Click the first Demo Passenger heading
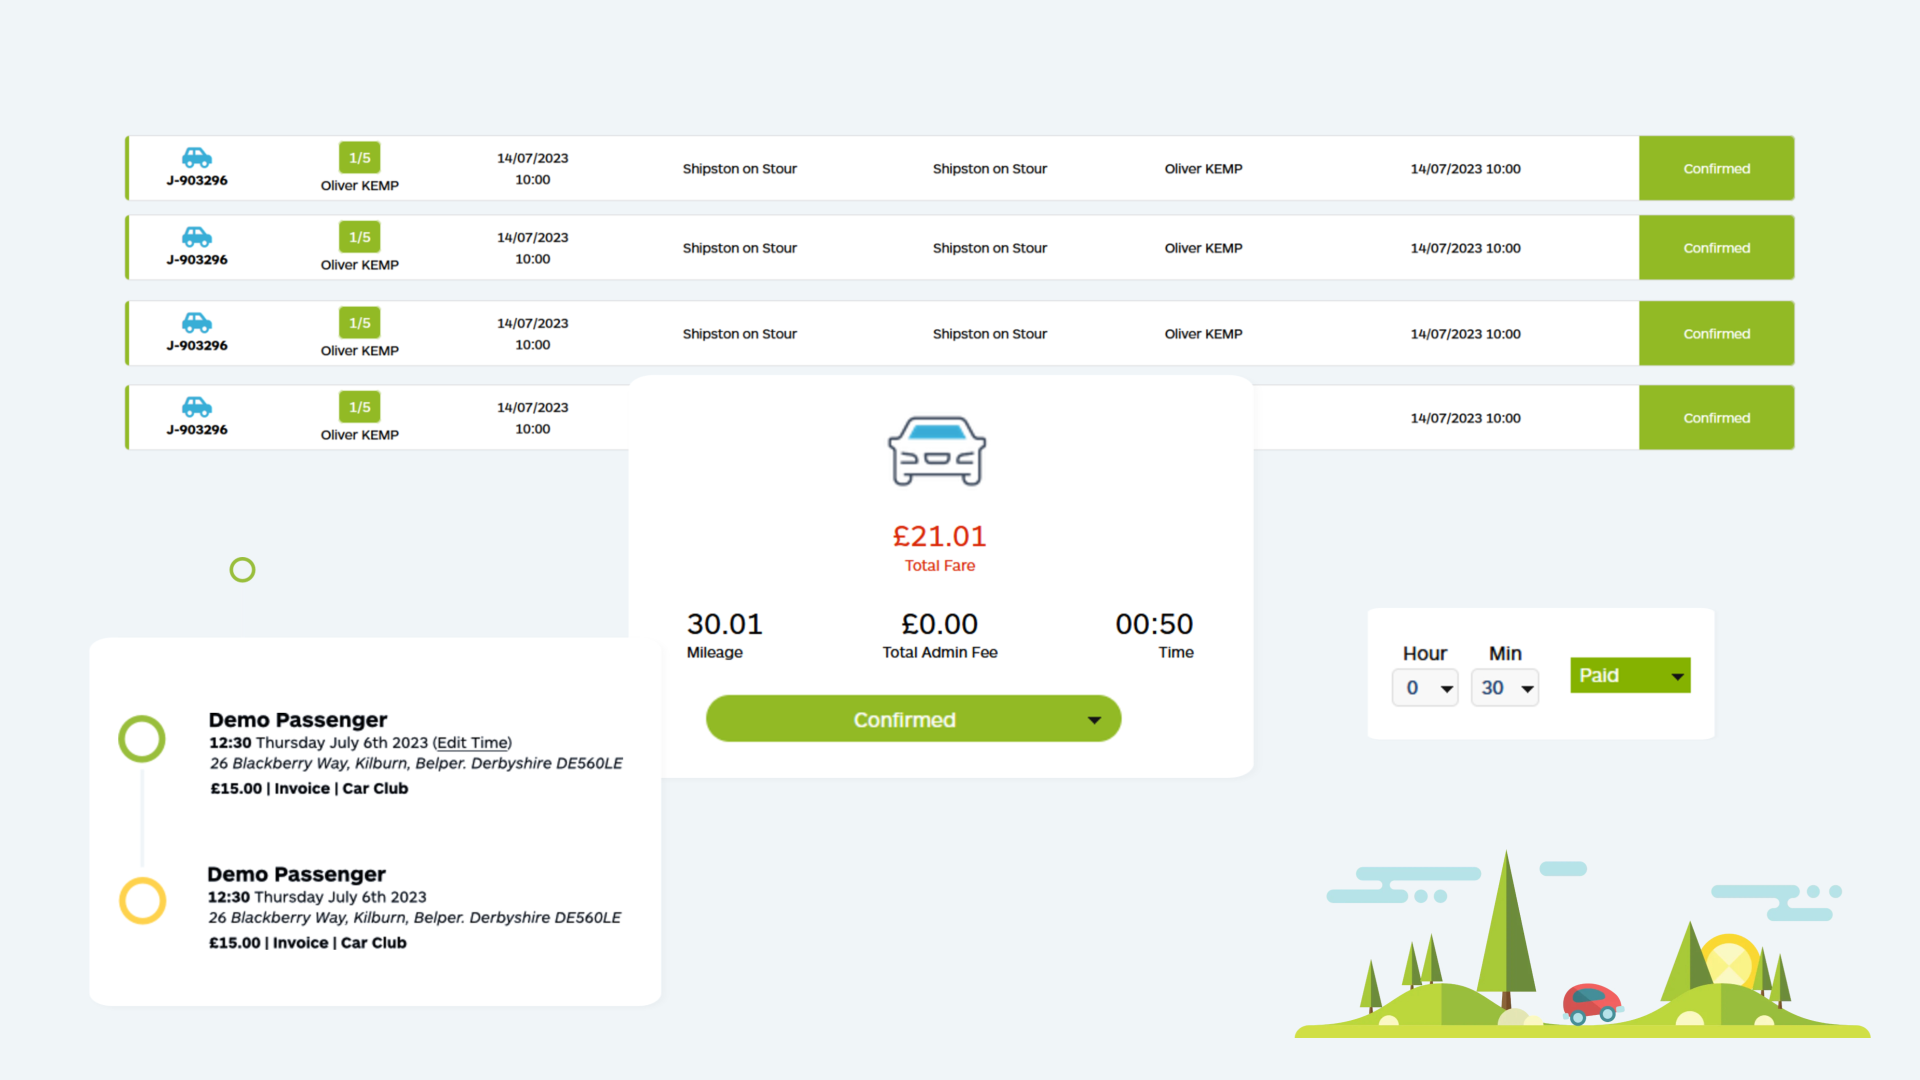Viewport: 1920px width, 1080px height. pyautogui.click(x=298, y=720)
